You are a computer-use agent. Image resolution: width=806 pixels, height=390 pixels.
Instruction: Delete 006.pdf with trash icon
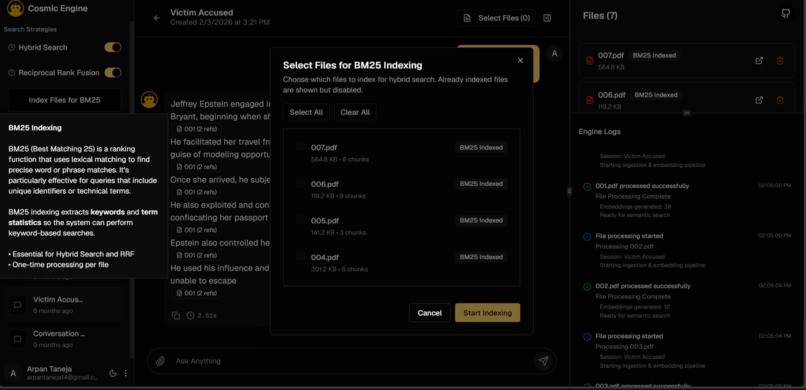780,100
